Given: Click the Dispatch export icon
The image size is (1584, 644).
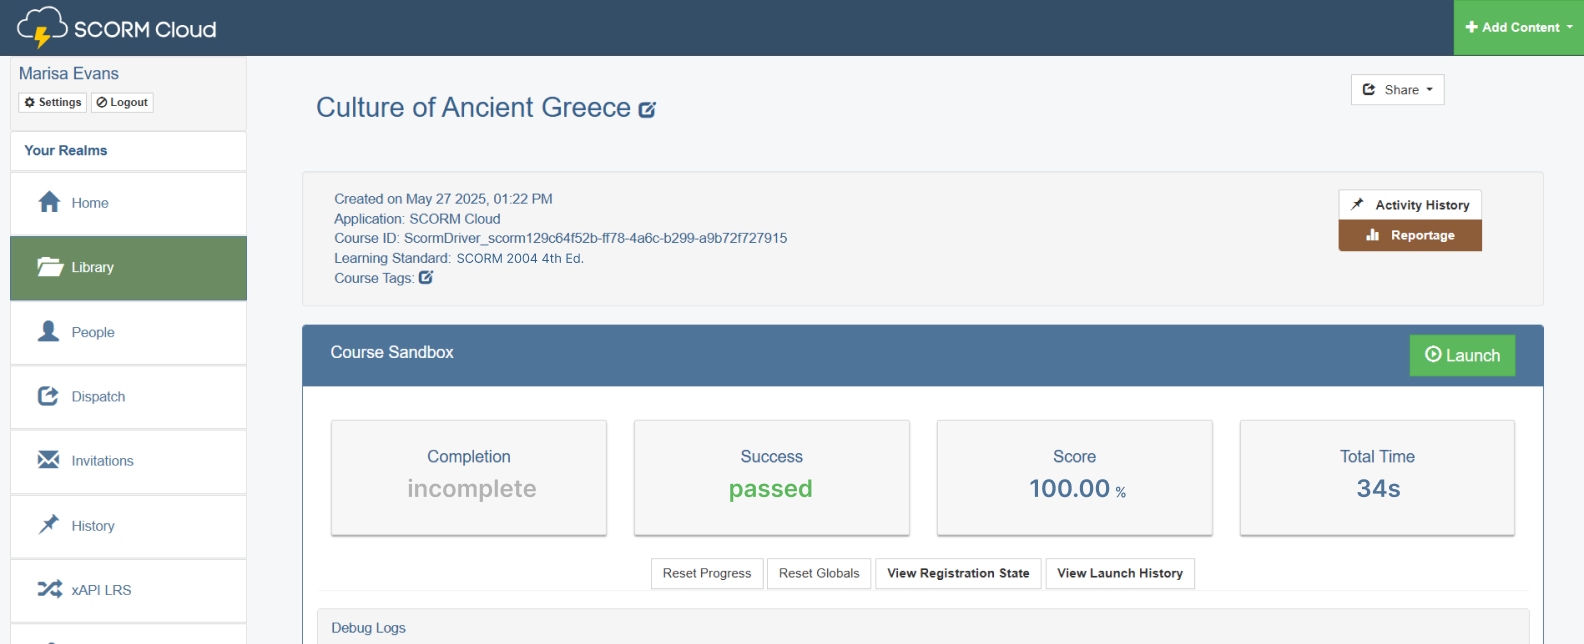Looking at the screenshot, I should point(47,395).
